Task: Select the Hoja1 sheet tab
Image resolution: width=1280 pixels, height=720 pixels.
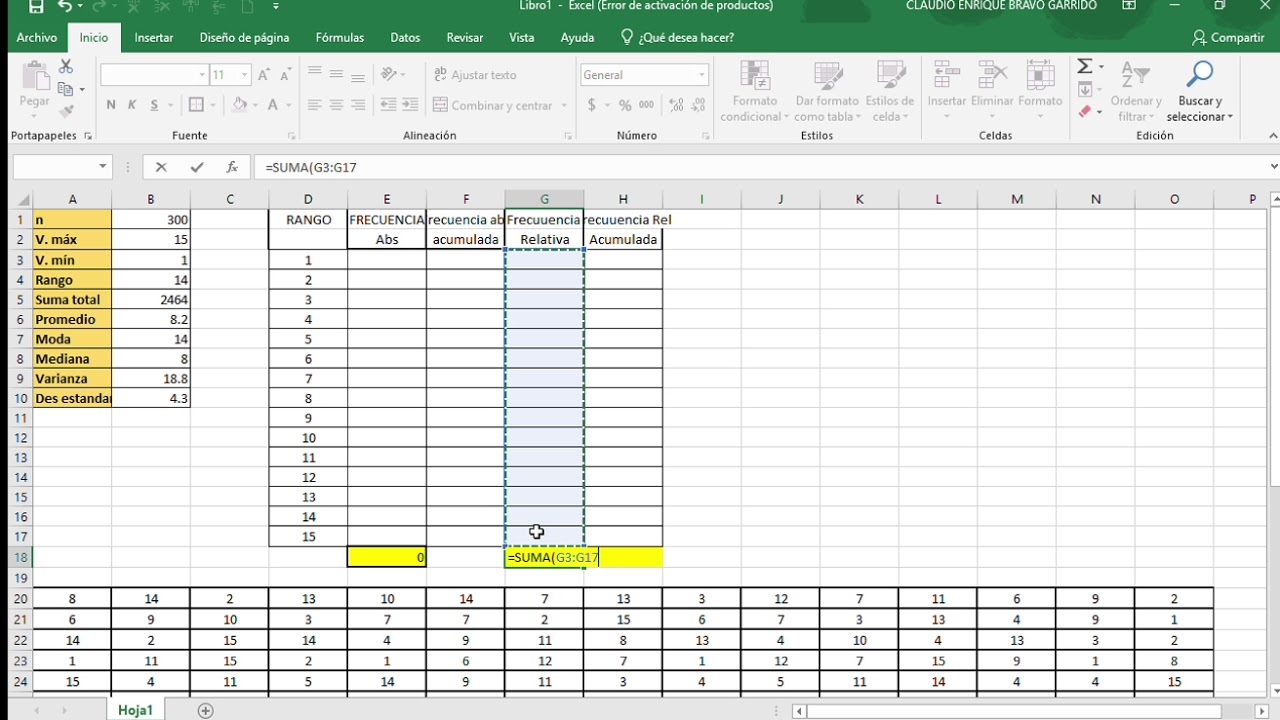Action: pyautogui.click(x=135, y=711)
